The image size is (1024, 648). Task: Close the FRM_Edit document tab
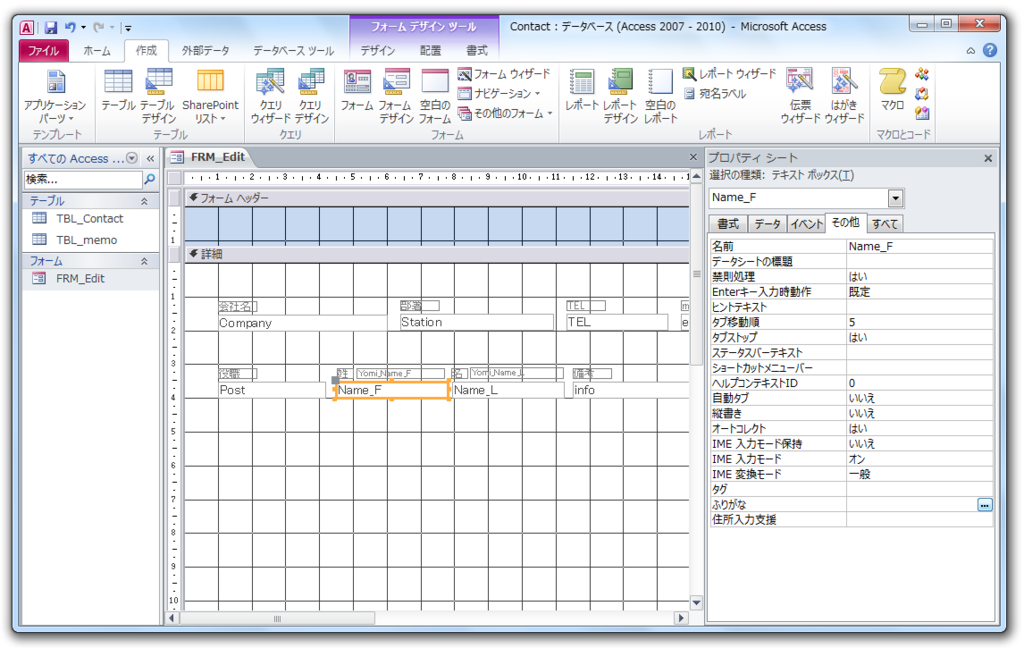[x=694, y=157]
